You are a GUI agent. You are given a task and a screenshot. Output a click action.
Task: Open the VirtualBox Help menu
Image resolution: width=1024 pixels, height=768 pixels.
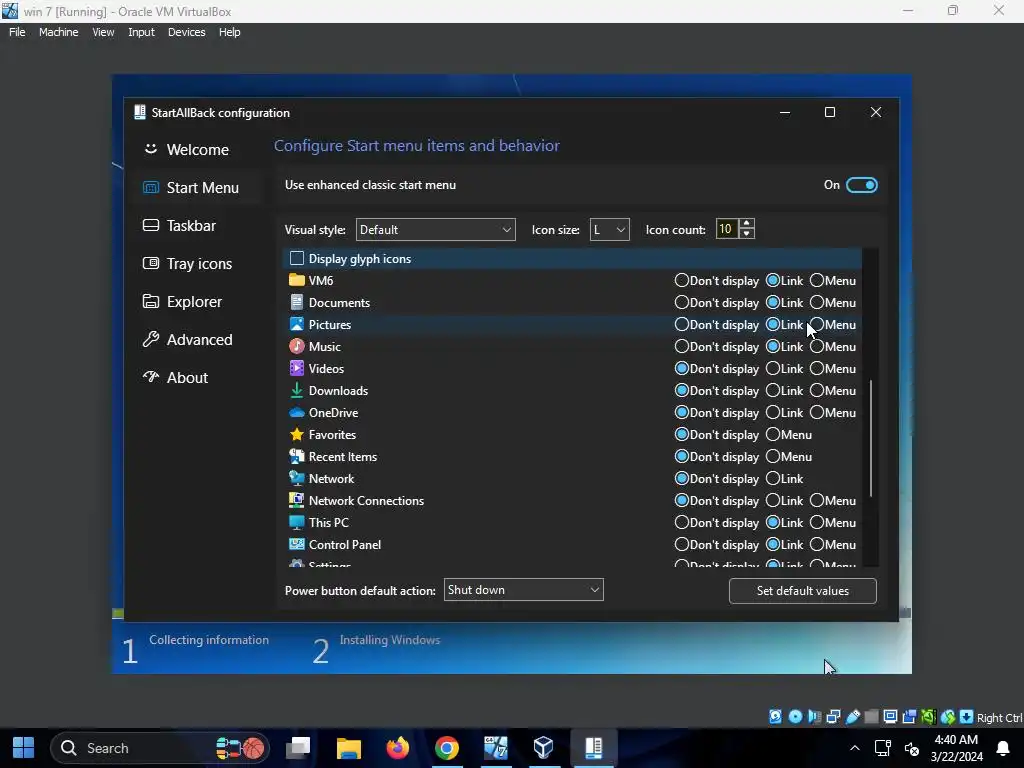229,32
